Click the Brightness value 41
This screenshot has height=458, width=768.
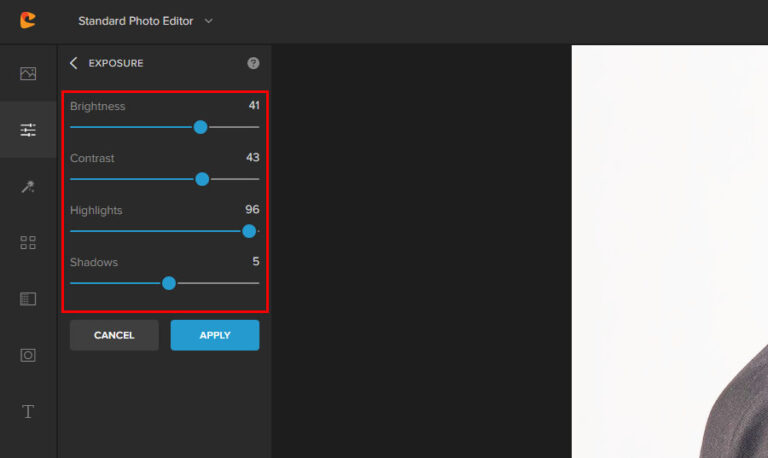(254, 105)
